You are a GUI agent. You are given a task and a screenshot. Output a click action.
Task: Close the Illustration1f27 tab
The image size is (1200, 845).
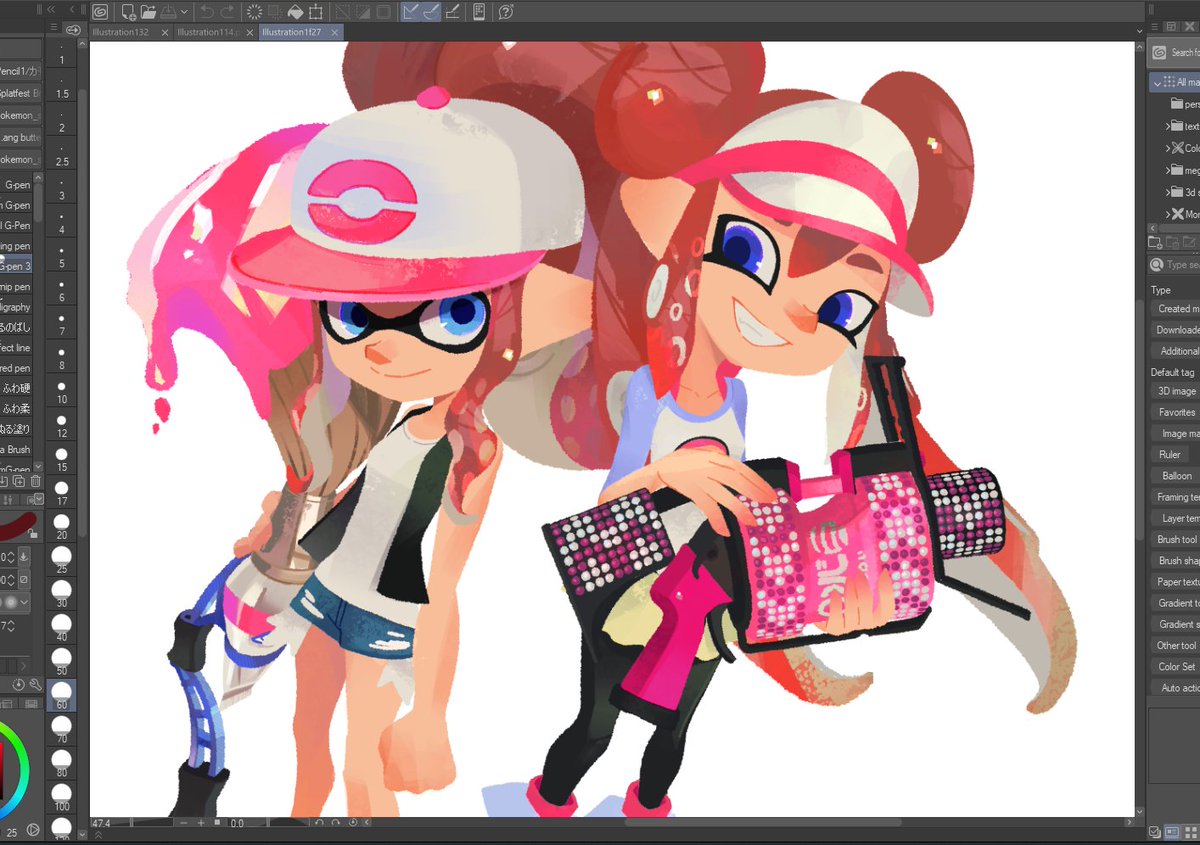(336, 32)
